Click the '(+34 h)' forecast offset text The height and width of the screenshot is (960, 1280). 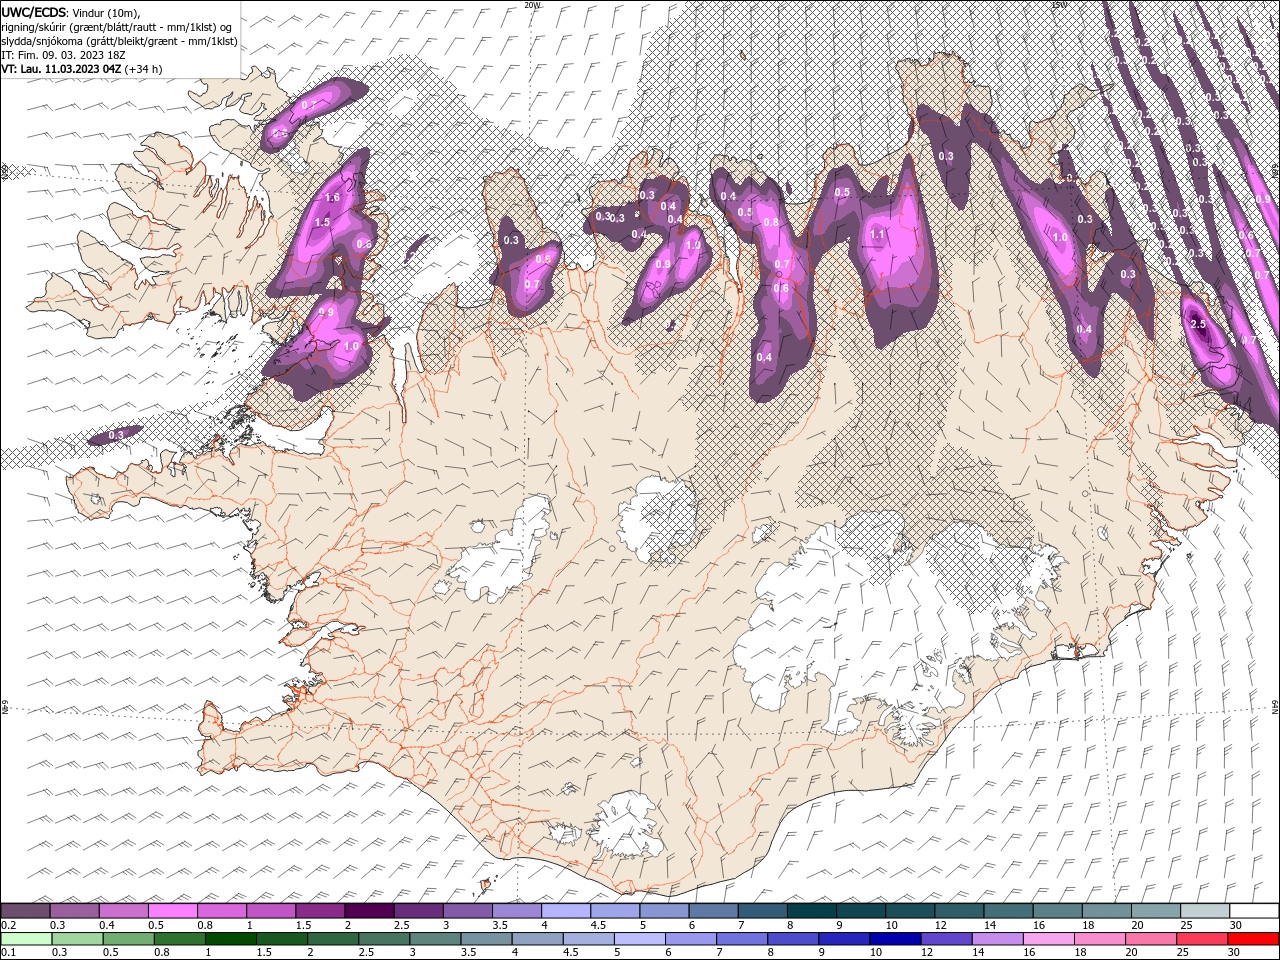coord(144,69)
